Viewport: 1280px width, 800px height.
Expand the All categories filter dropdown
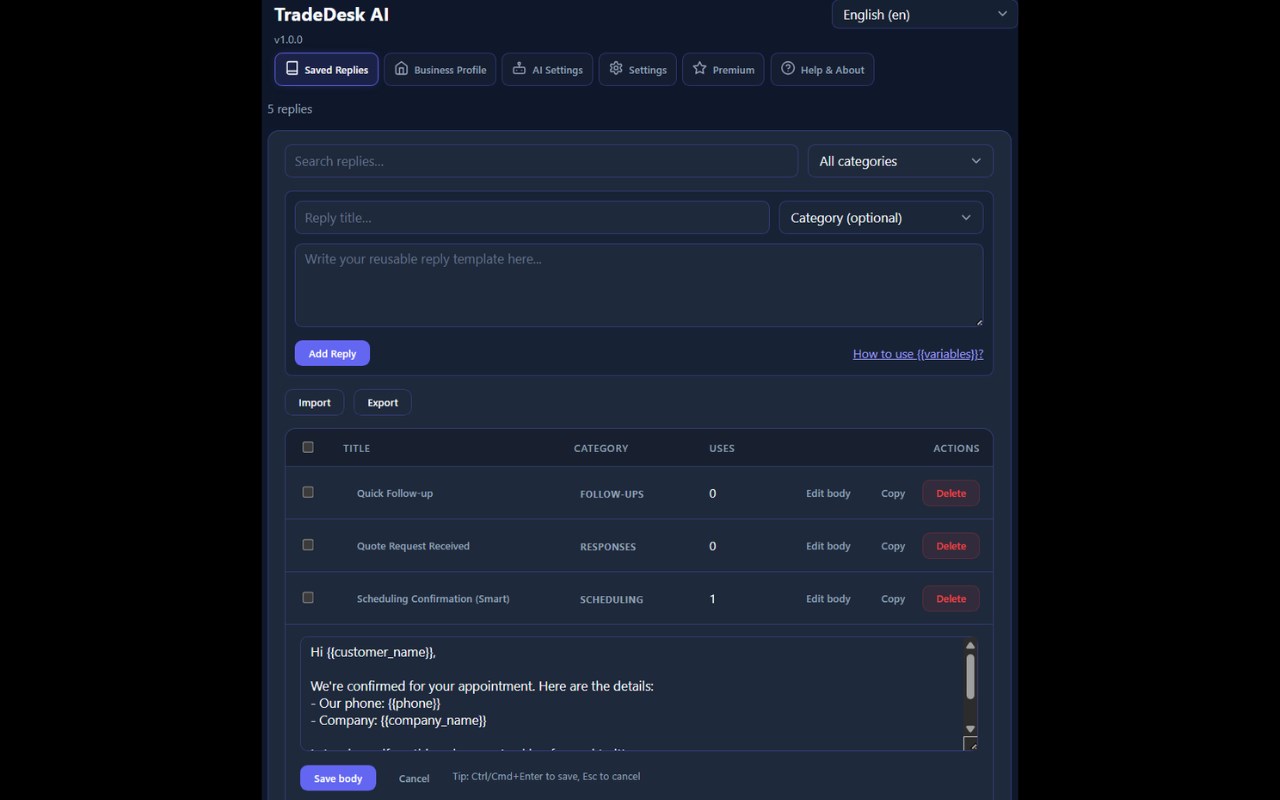(900, 161)
